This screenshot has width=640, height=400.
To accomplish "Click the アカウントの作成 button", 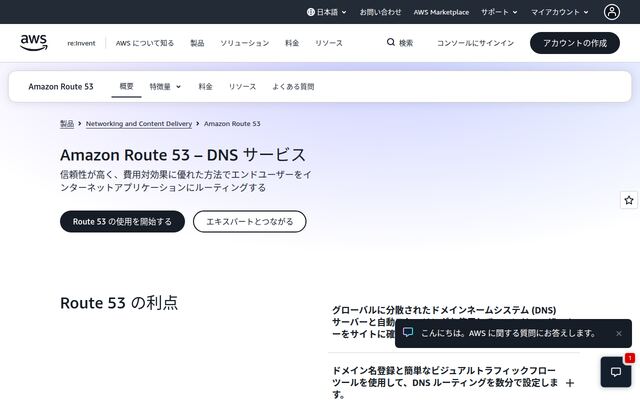I will coord(575,43).
